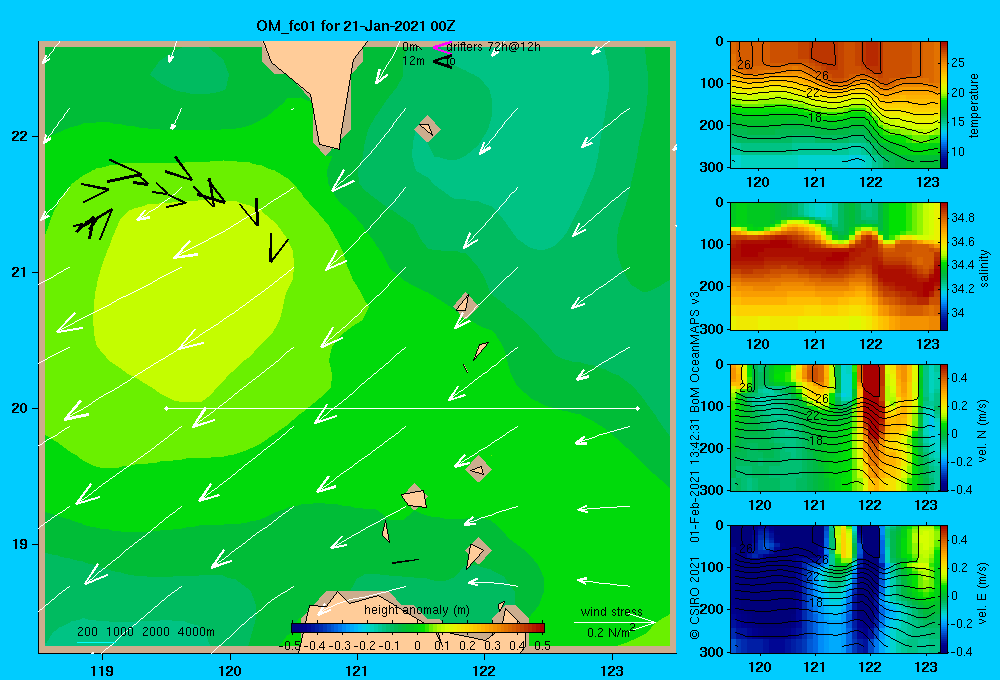1000x680 pixels.
Task: Click the 'height anomaly (m)' label
Action: tap(416, 610)
